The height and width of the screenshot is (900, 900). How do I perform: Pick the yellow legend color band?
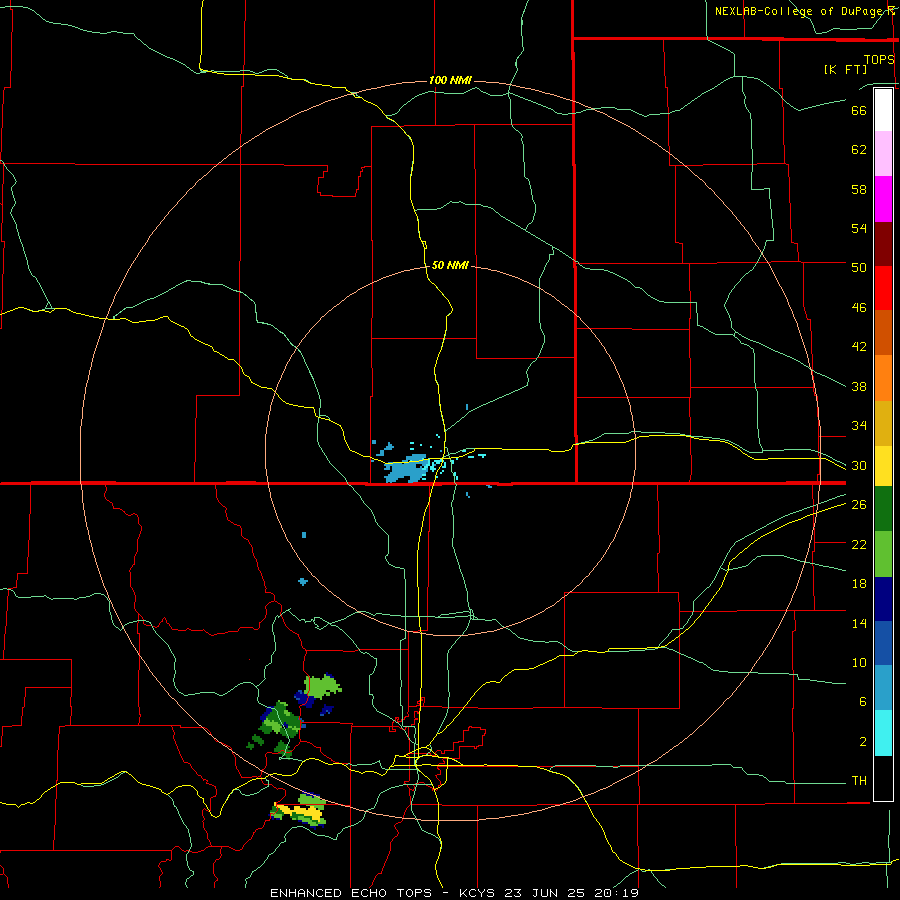[x=883, y=465]
